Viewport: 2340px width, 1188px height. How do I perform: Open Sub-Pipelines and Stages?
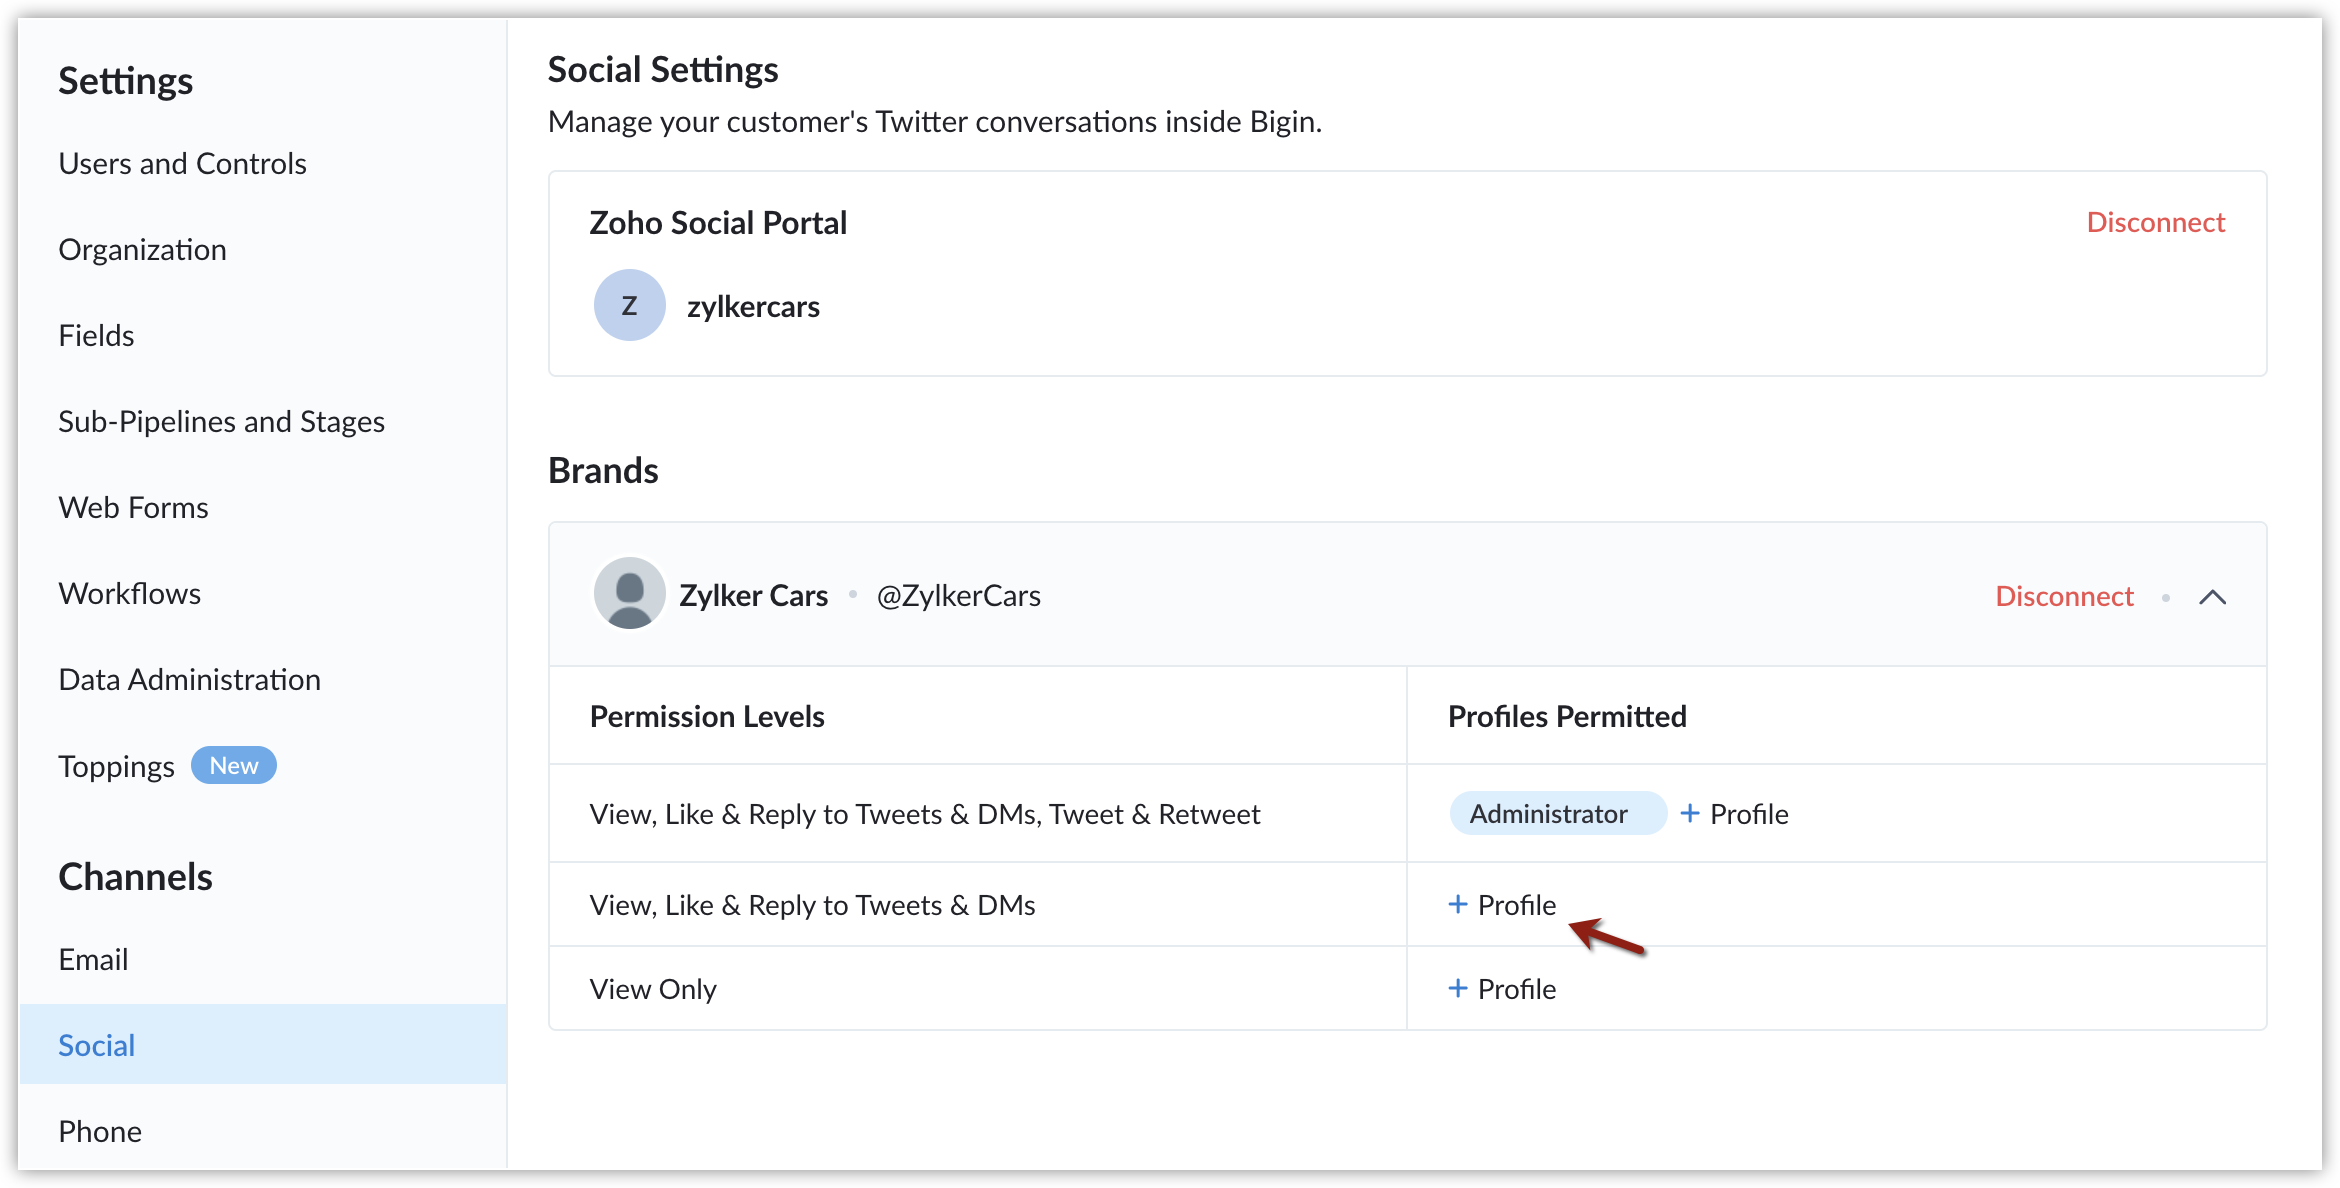click(221, 421)
